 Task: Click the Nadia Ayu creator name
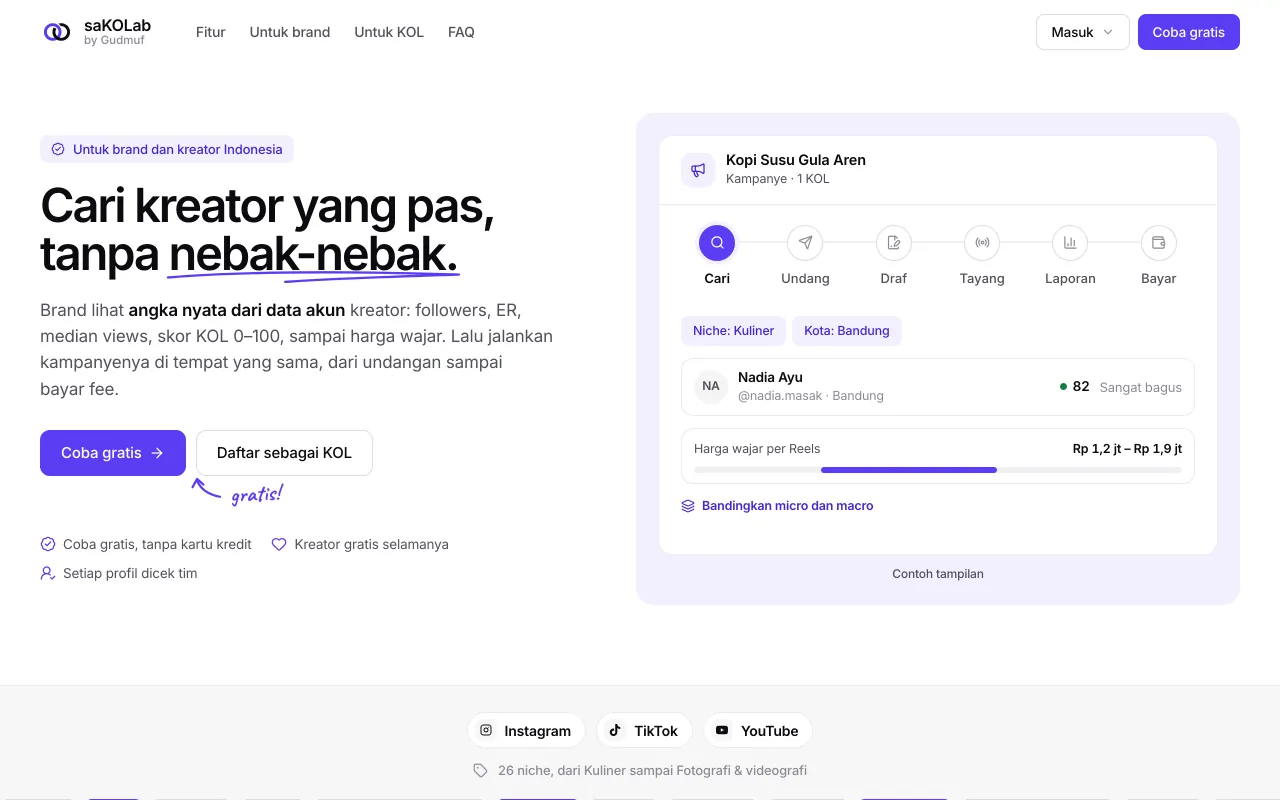point(770,377)
